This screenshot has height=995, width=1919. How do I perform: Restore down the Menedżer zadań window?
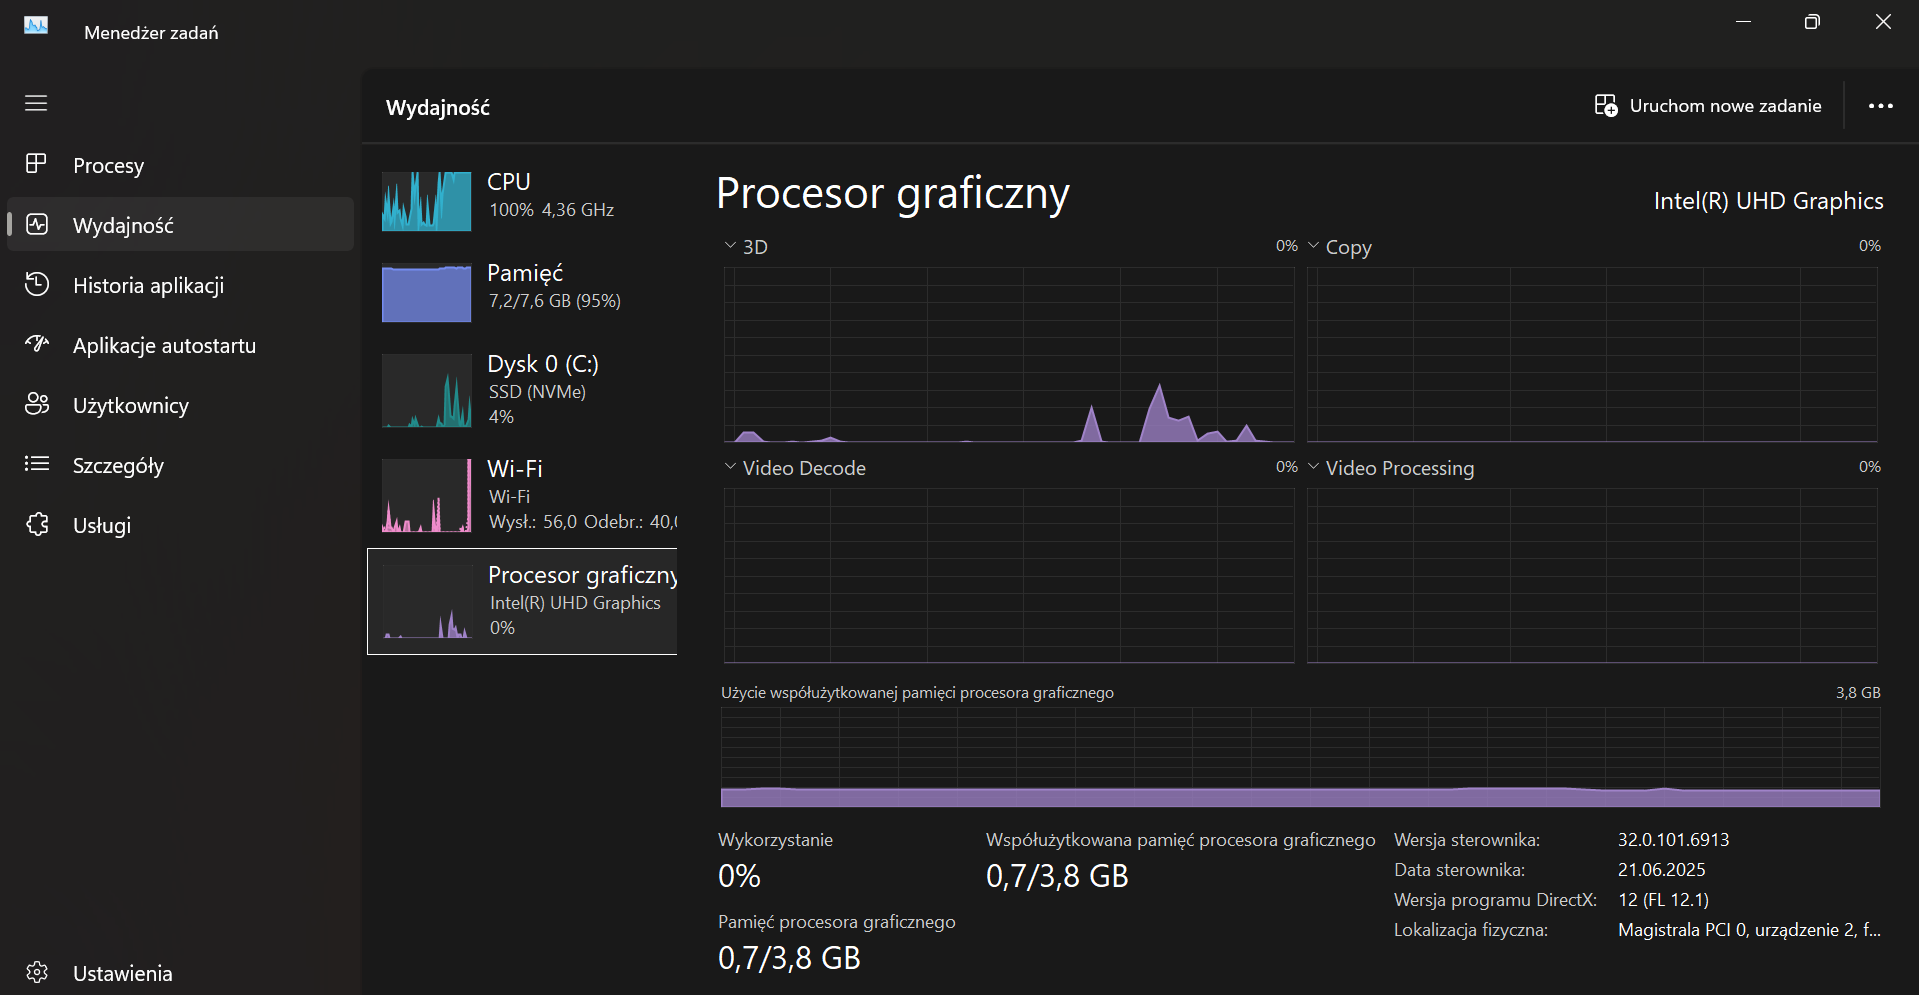pos(1812,22)
